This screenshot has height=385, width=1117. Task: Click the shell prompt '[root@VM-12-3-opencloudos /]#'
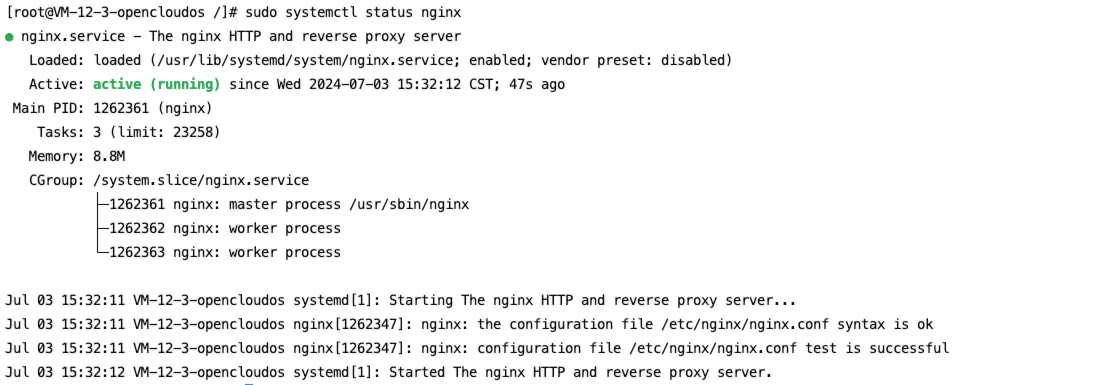(x=121, y=13)
